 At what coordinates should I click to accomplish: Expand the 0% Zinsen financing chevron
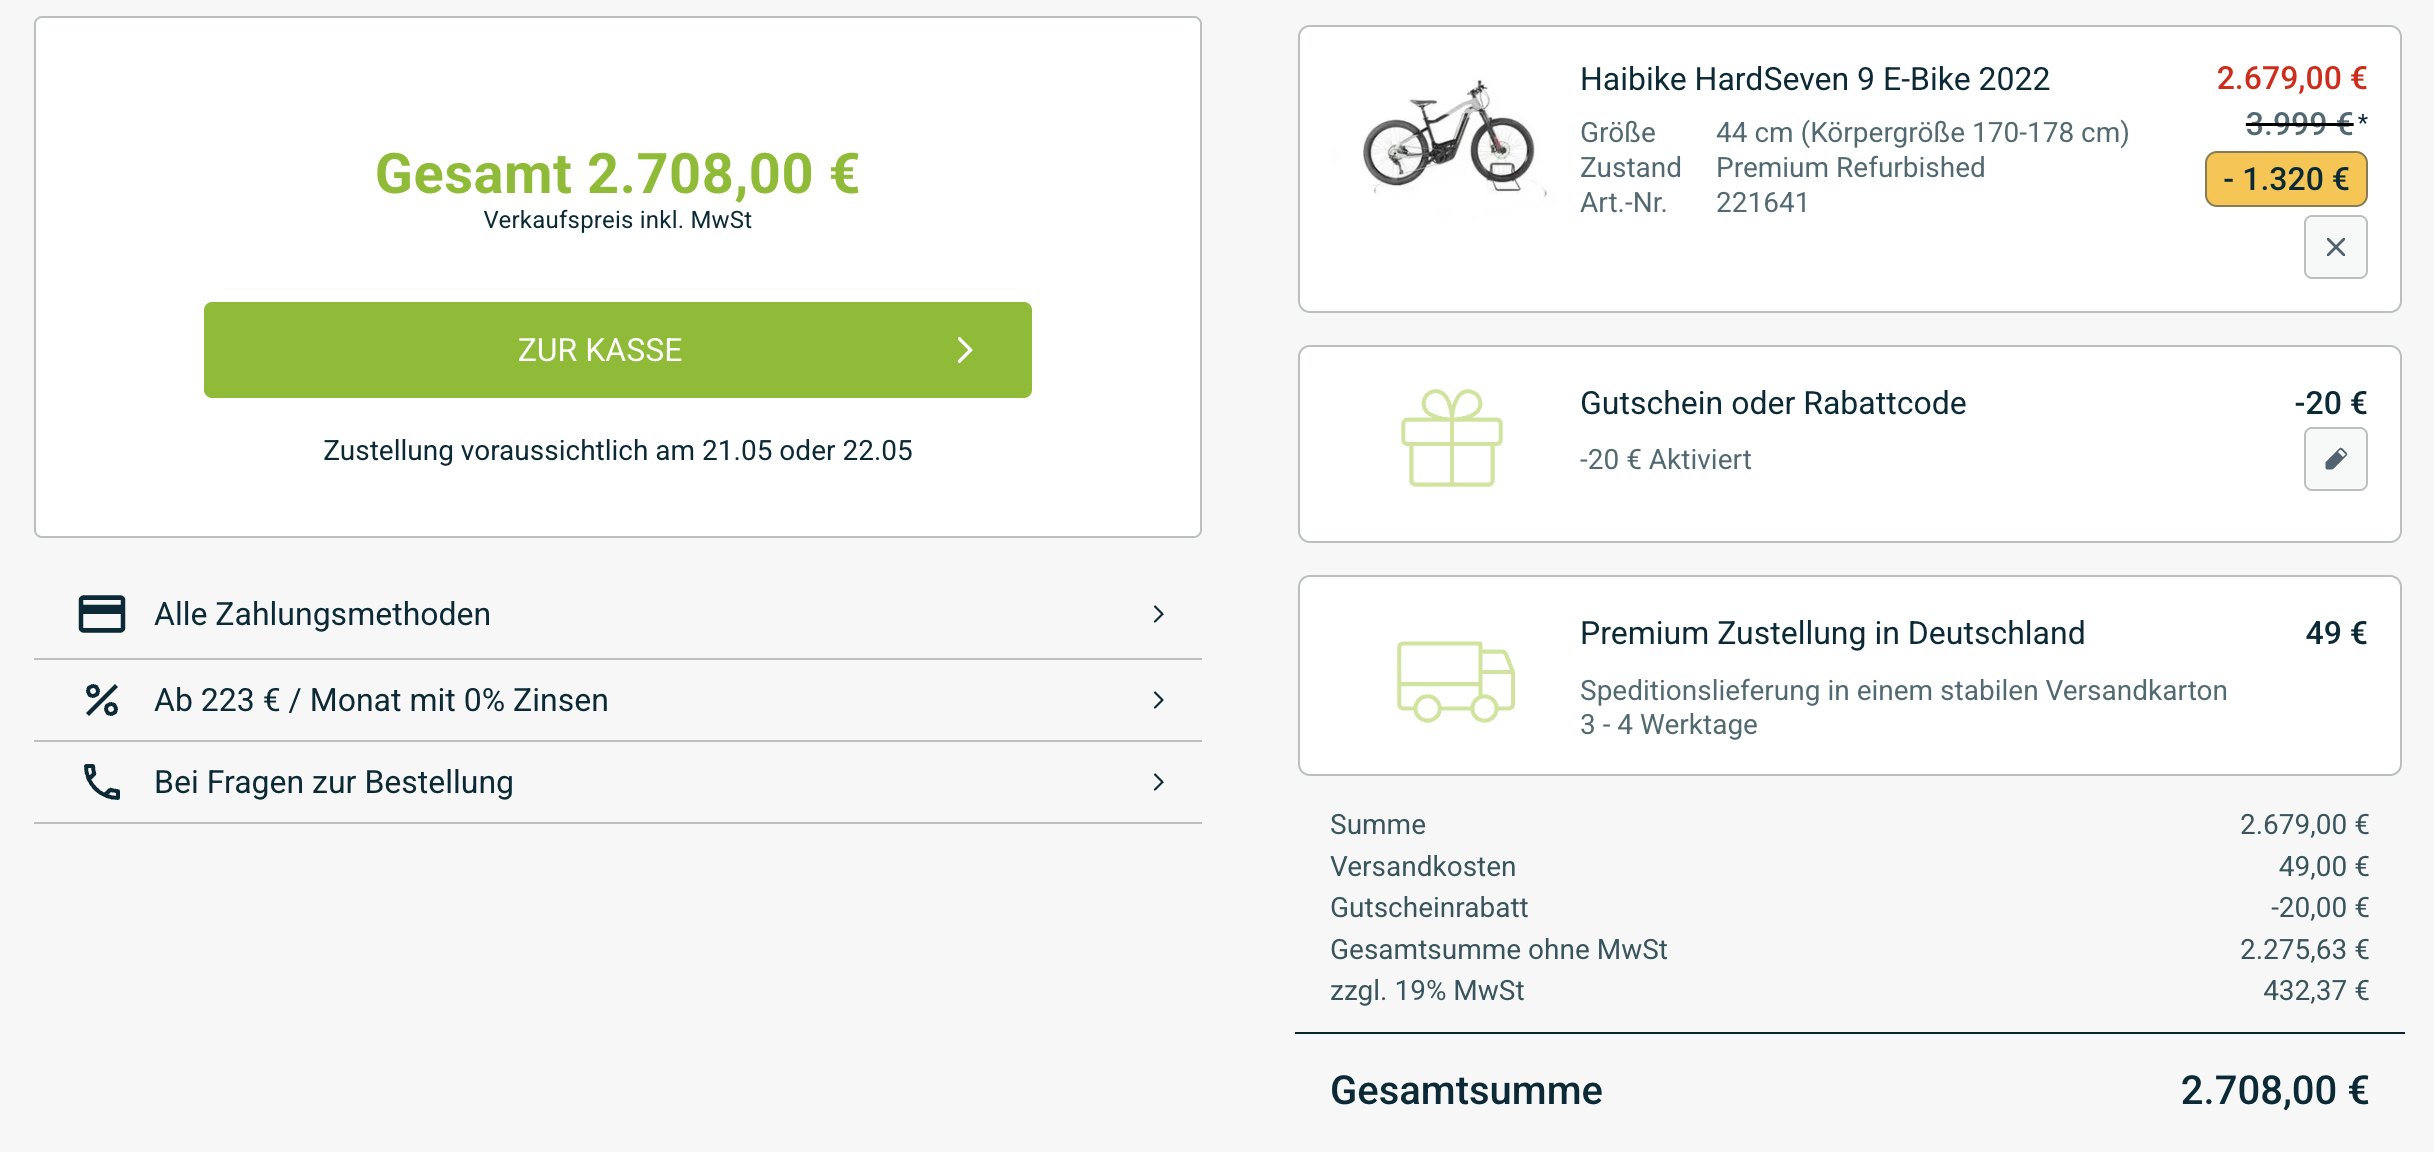coord(1158,700)
